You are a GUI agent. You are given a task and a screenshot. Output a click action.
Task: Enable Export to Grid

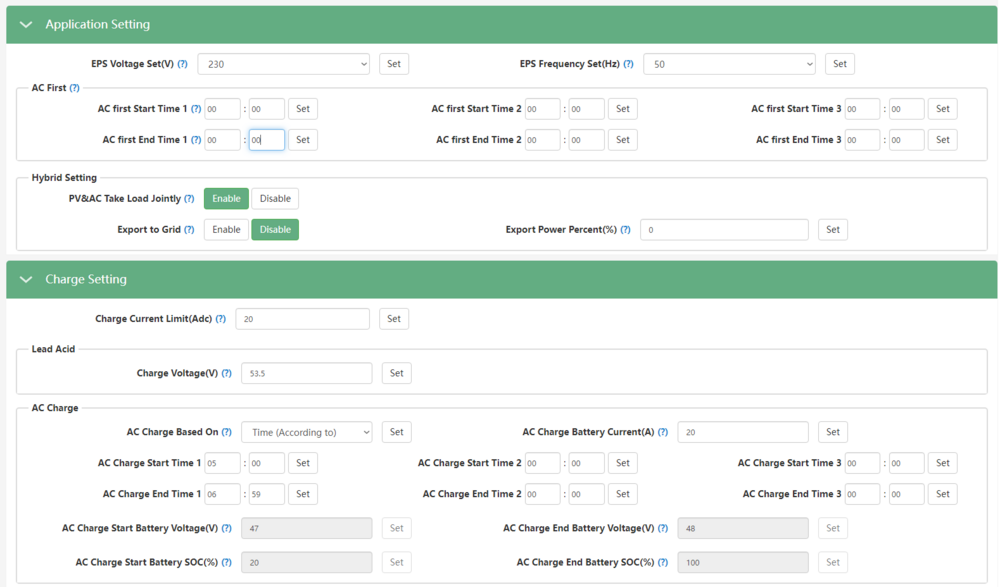click(x=226, y=230)
